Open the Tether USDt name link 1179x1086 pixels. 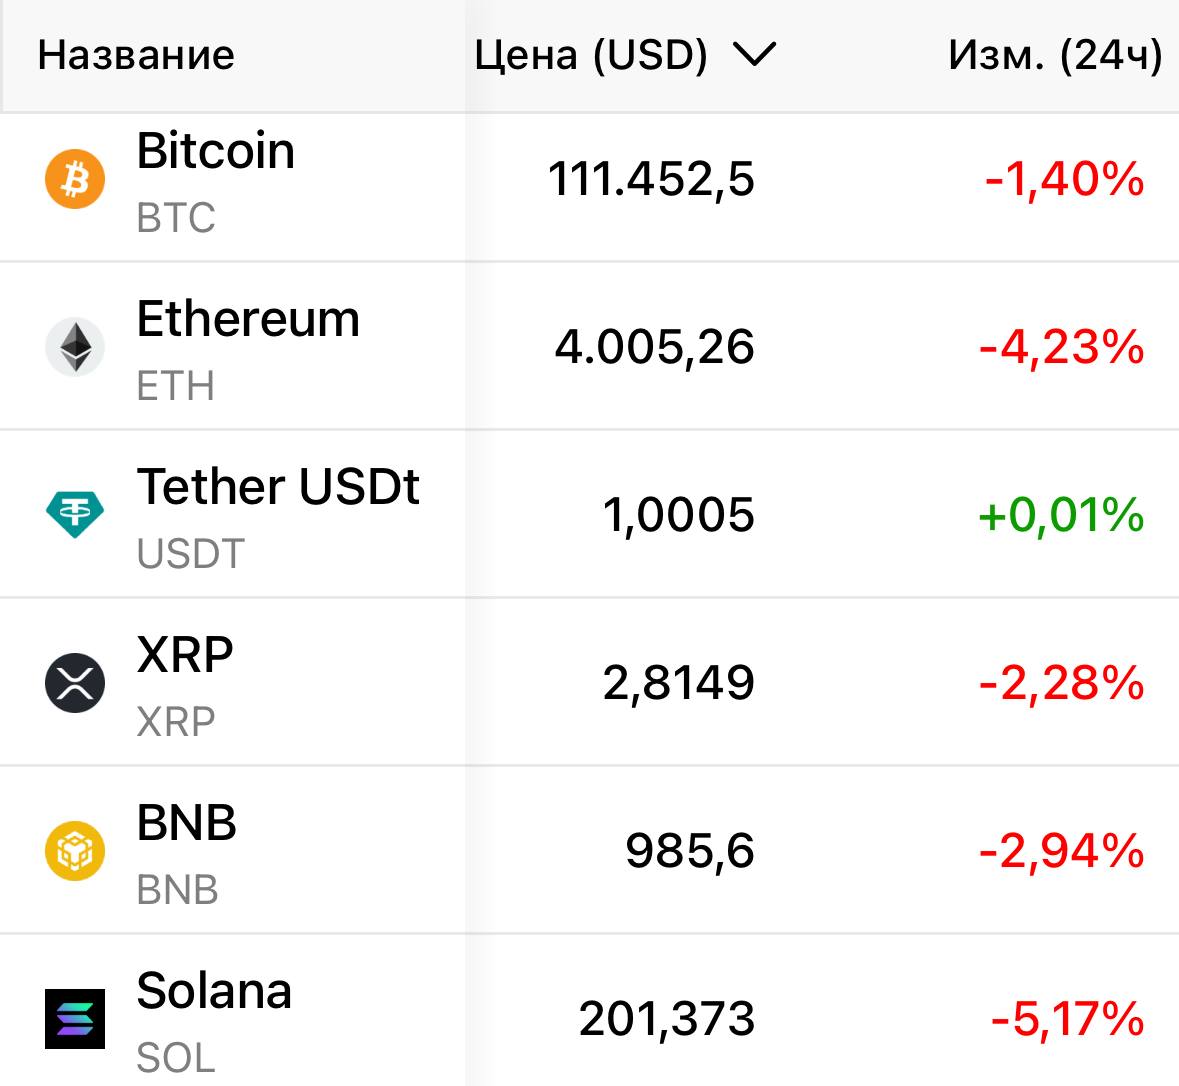pyautogui.click(x=278, y=487)
